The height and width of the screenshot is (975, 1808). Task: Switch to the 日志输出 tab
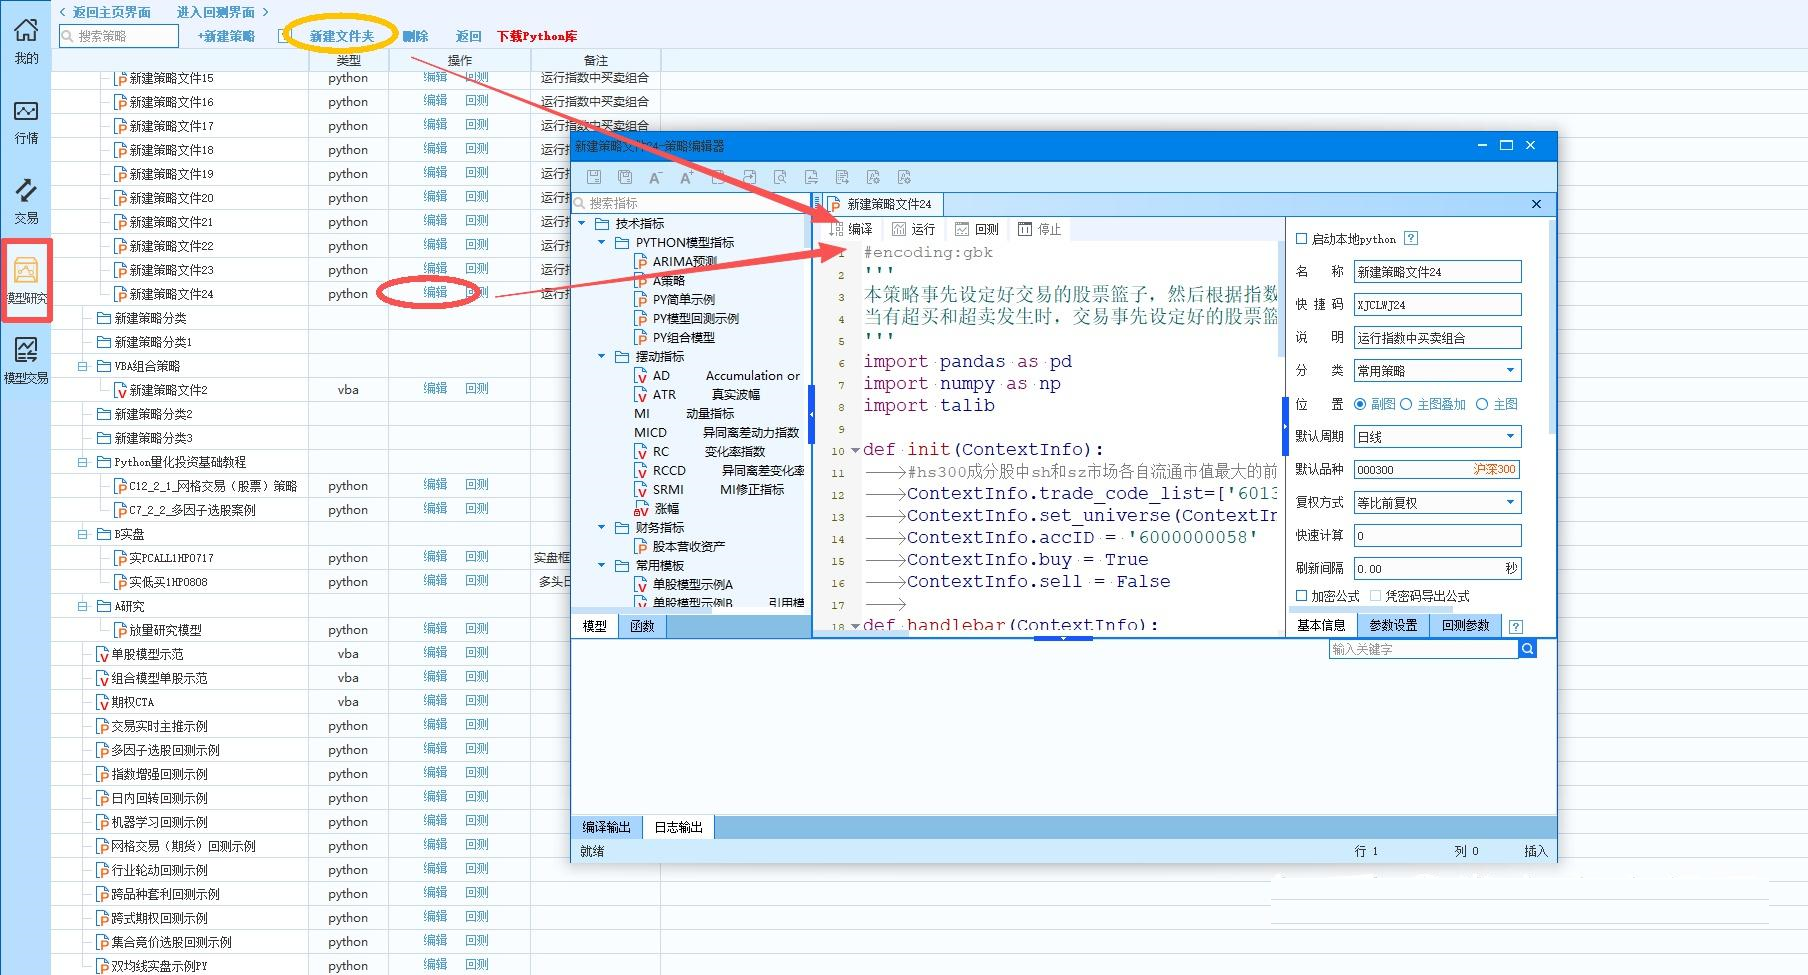(x=678, y=827)
